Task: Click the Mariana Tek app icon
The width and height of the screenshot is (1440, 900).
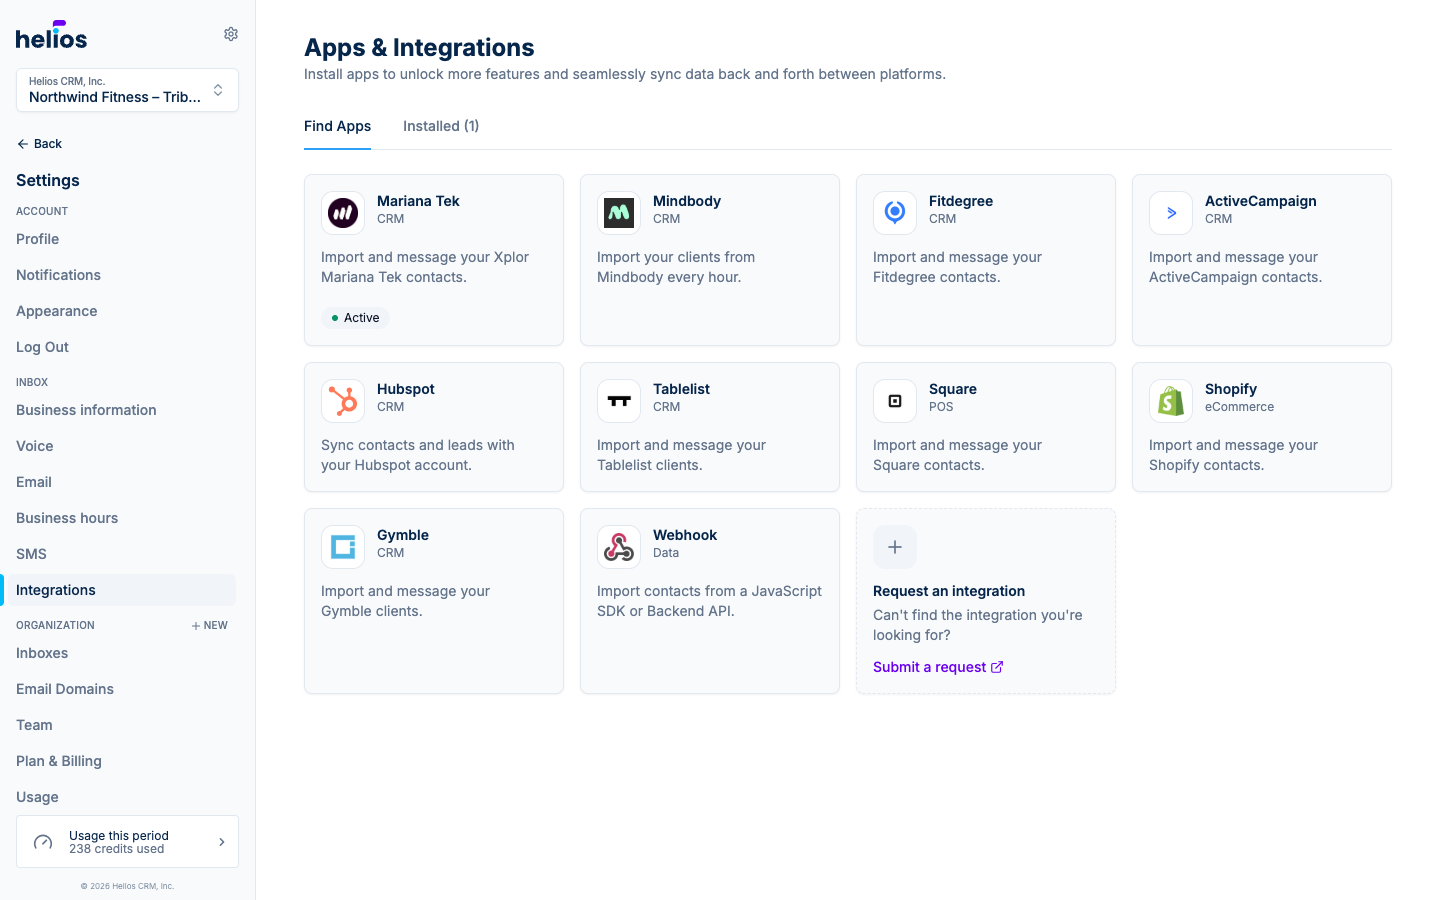Action: point(343,213)
